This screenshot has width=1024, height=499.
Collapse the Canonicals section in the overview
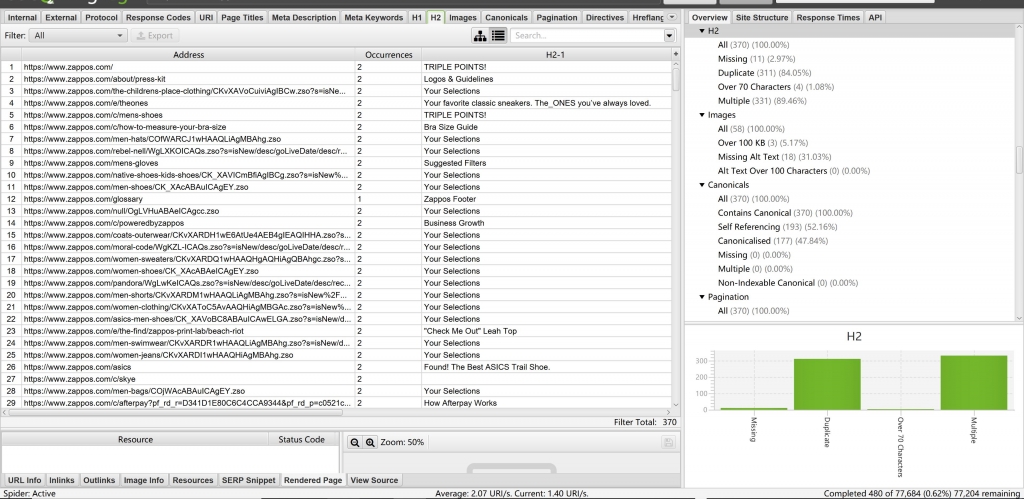(x=702, y=185)
